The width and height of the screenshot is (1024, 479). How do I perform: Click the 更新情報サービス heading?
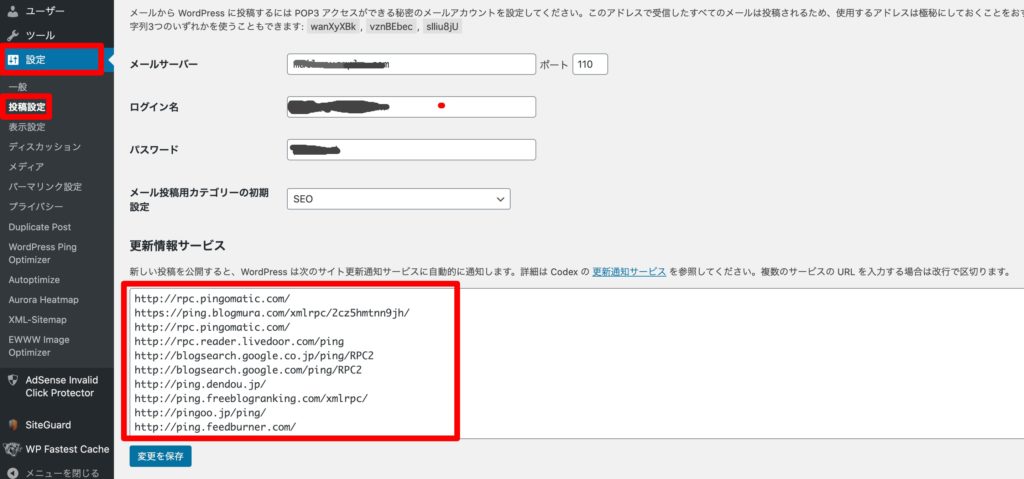[x=178, y=246]
